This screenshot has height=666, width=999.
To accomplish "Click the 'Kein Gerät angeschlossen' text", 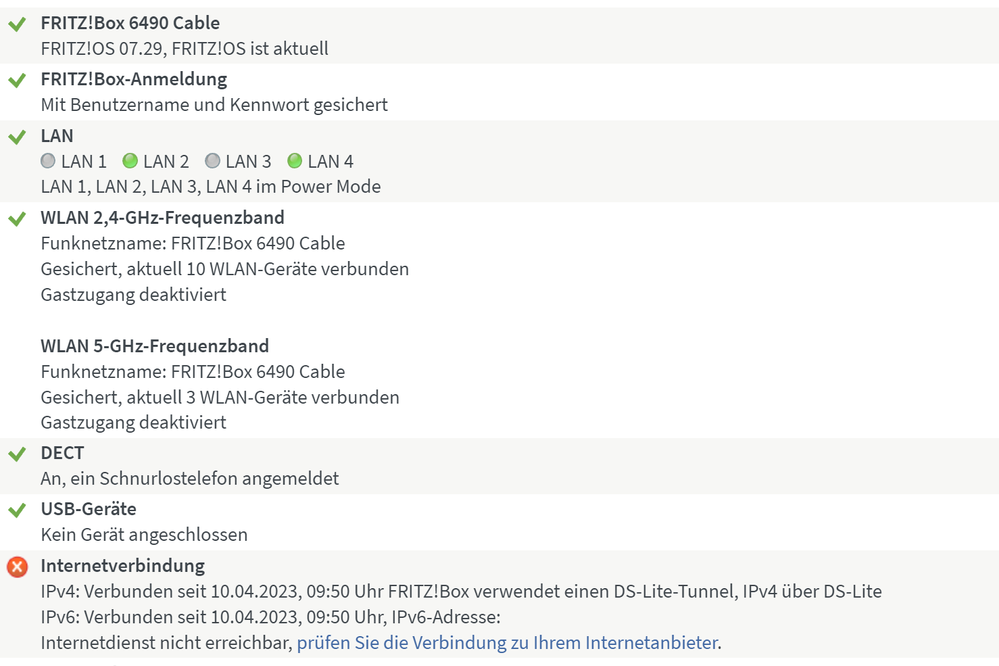I will tap(144, 535).
